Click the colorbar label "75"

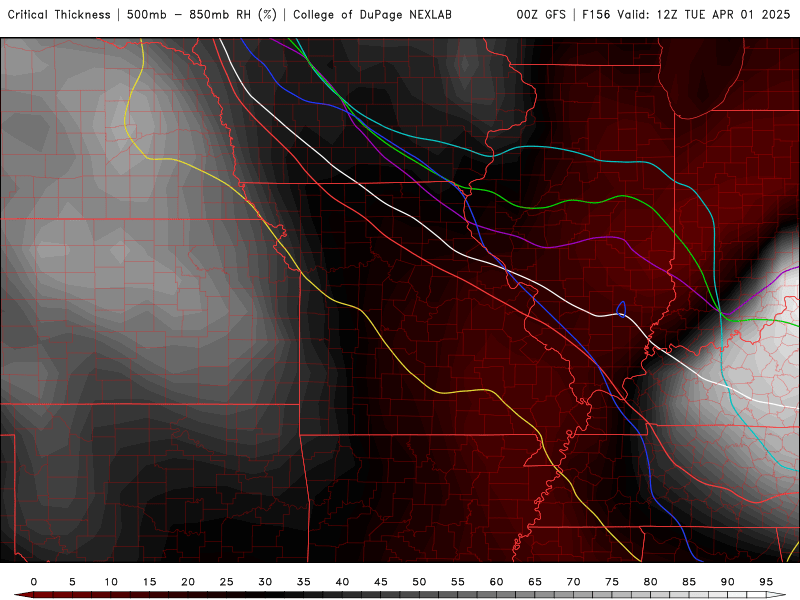612,582
